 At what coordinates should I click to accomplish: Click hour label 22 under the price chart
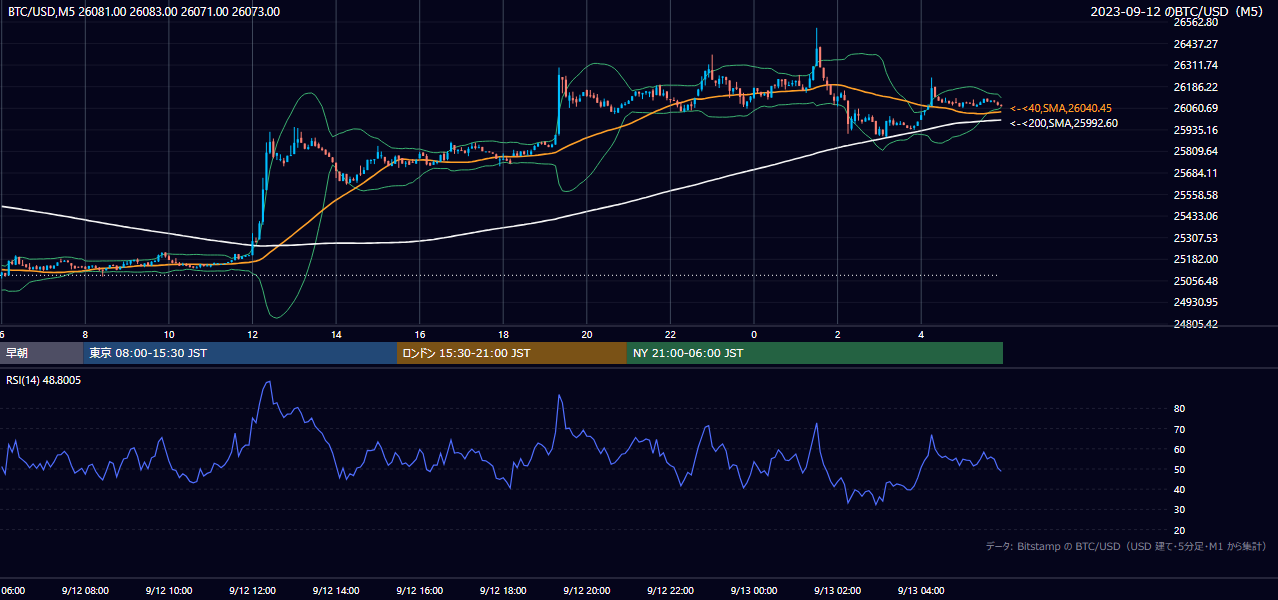coord(671,335)
